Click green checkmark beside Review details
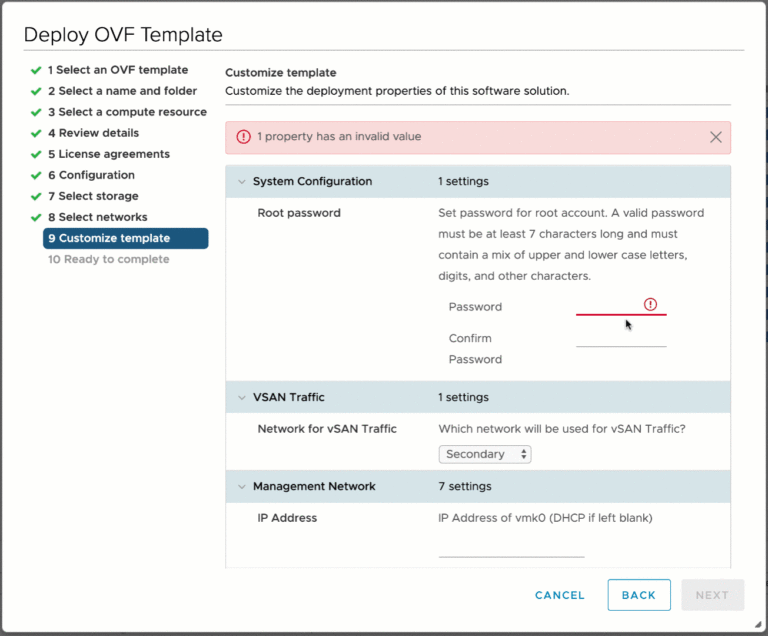768x636 pixels. tap(36, 133)
